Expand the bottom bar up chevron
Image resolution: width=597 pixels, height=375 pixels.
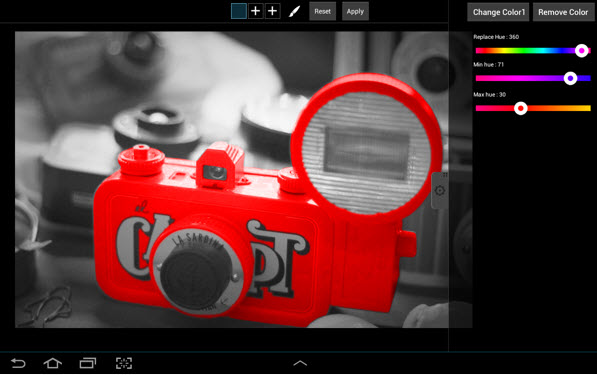coord(300,363)
